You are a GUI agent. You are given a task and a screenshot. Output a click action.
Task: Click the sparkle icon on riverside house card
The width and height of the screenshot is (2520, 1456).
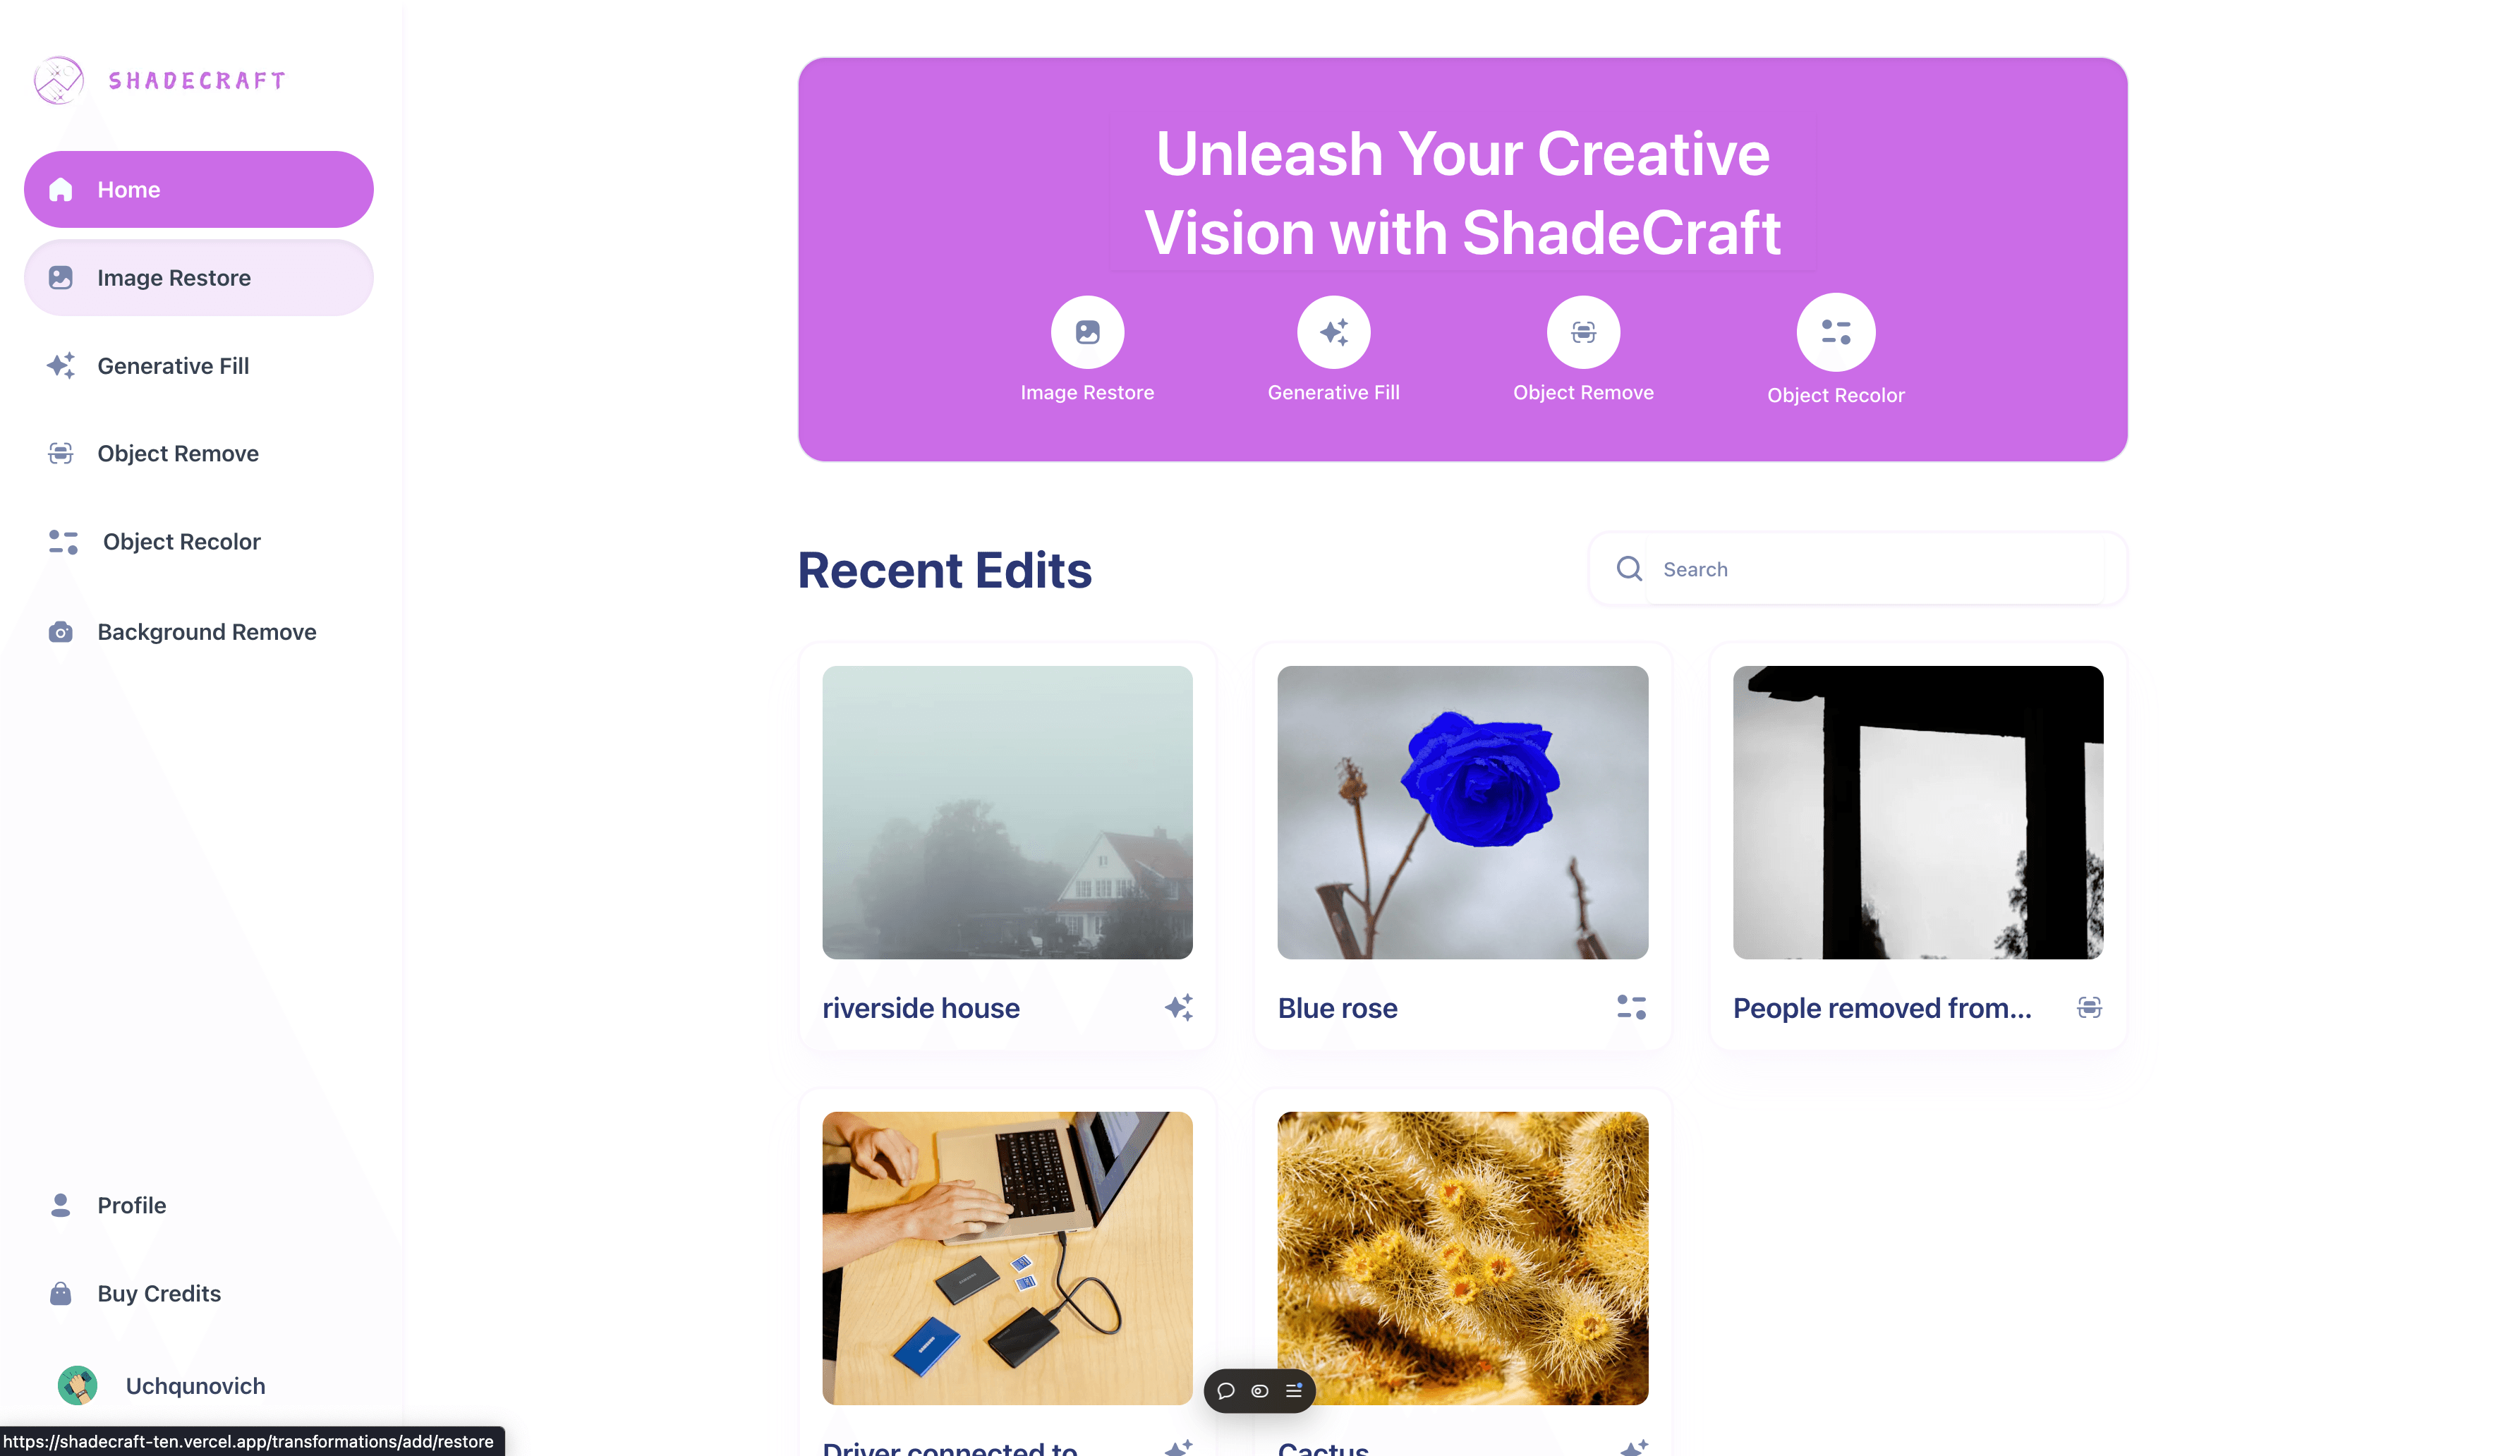pos(1178,1007)
